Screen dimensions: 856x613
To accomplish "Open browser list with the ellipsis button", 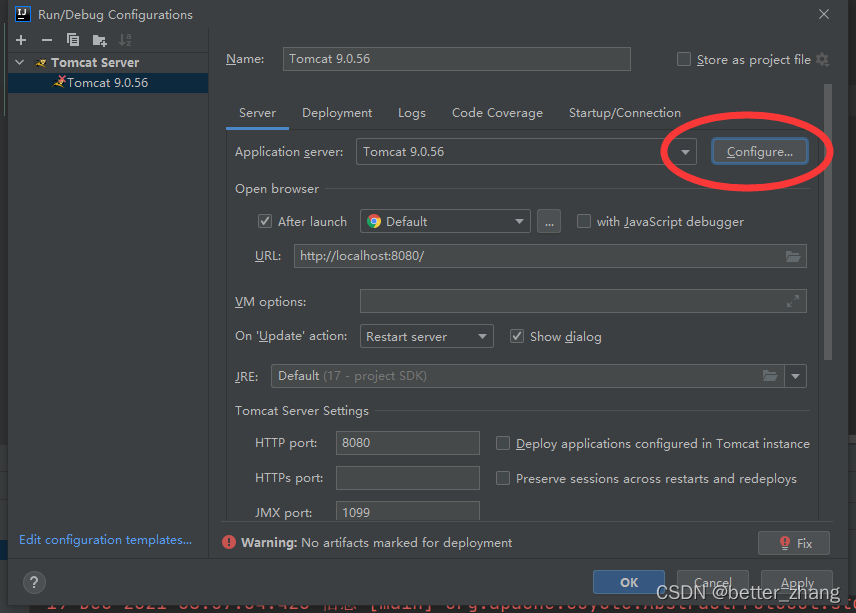I will [x=549, y=222].
